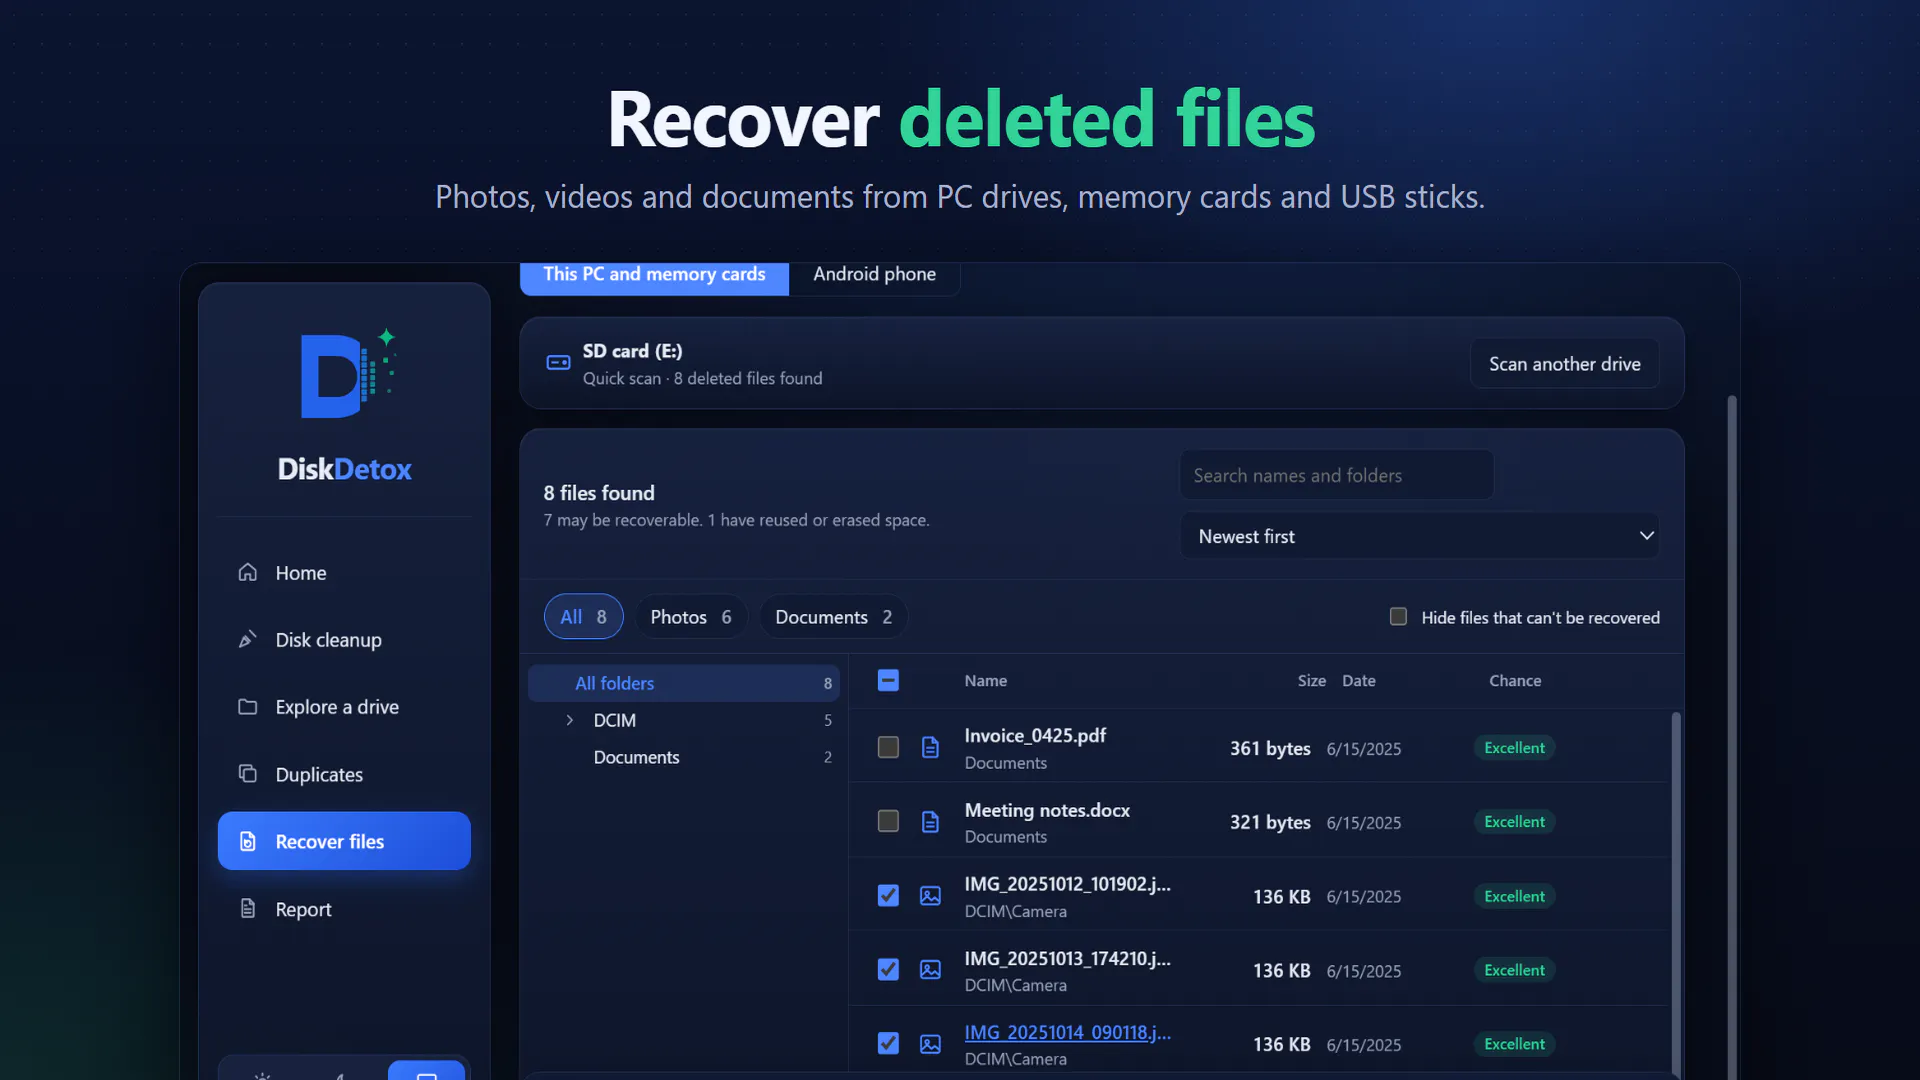Expand the DCIM folder chevron
Screen dimensions: 1920x1080
point(570,720)
